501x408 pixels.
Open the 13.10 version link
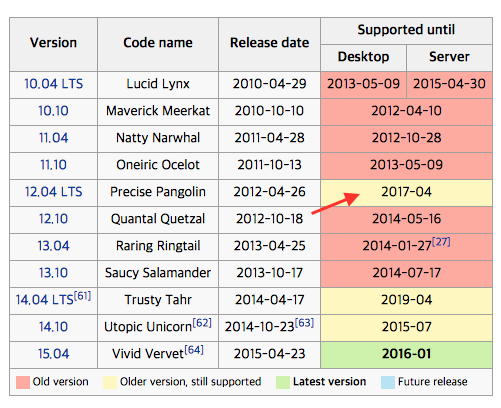pyautogui.click(x=53, y=273)
